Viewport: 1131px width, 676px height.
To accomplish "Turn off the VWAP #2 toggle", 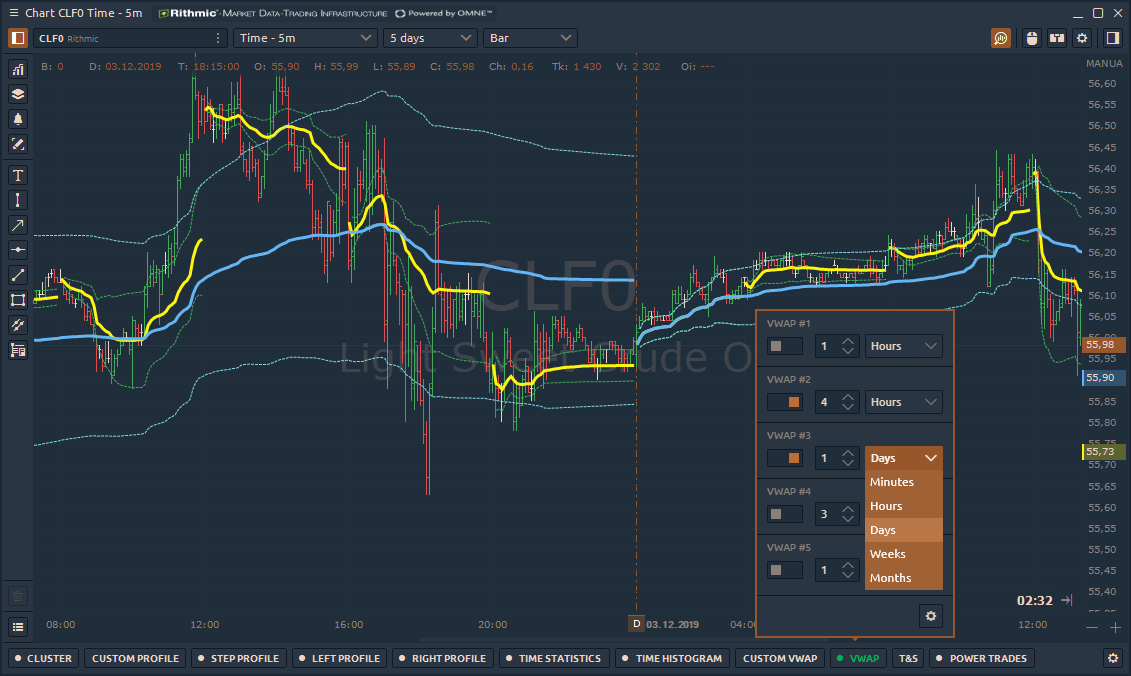I will click(784, 402).
